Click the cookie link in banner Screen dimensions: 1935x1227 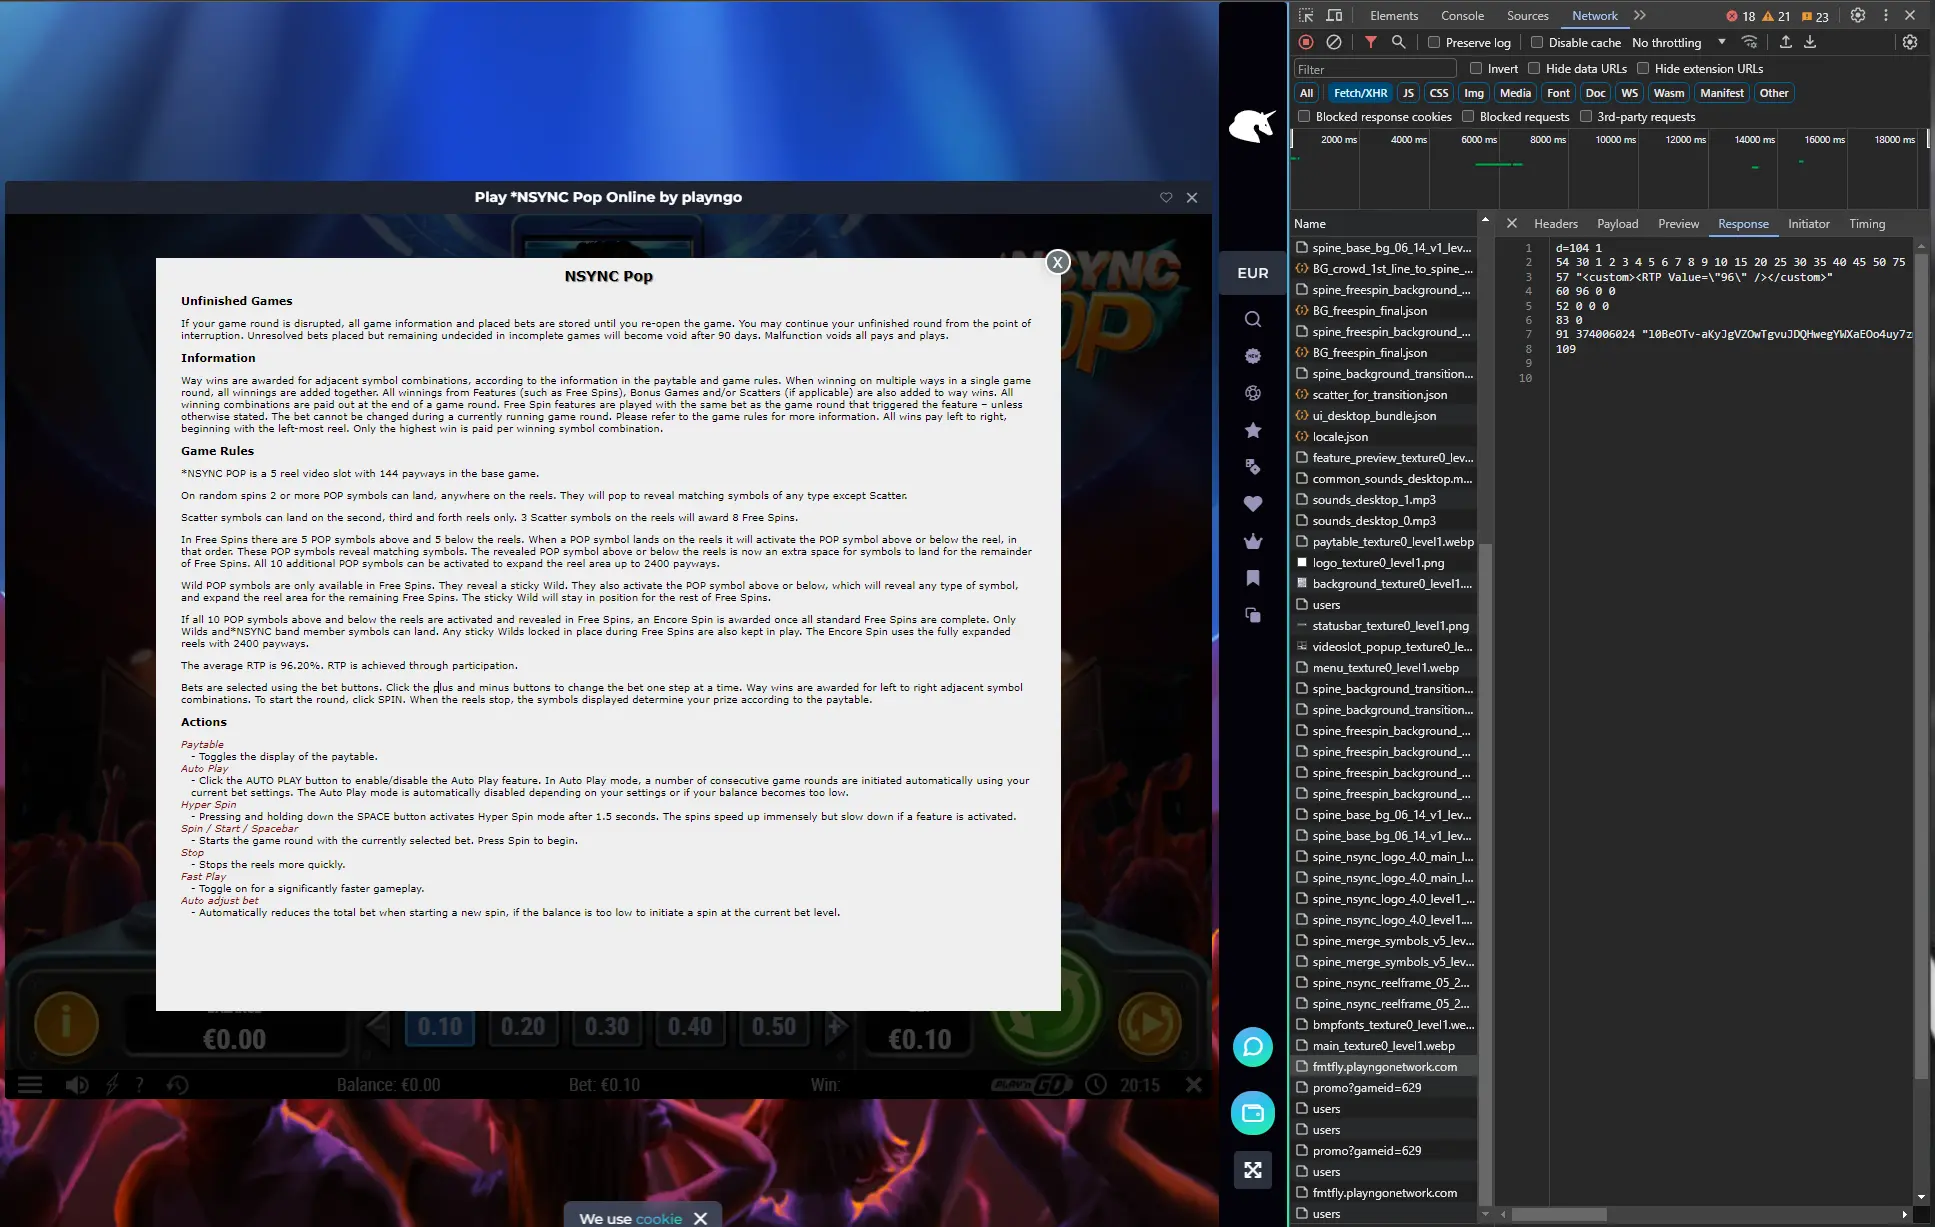coord(659,1218)
